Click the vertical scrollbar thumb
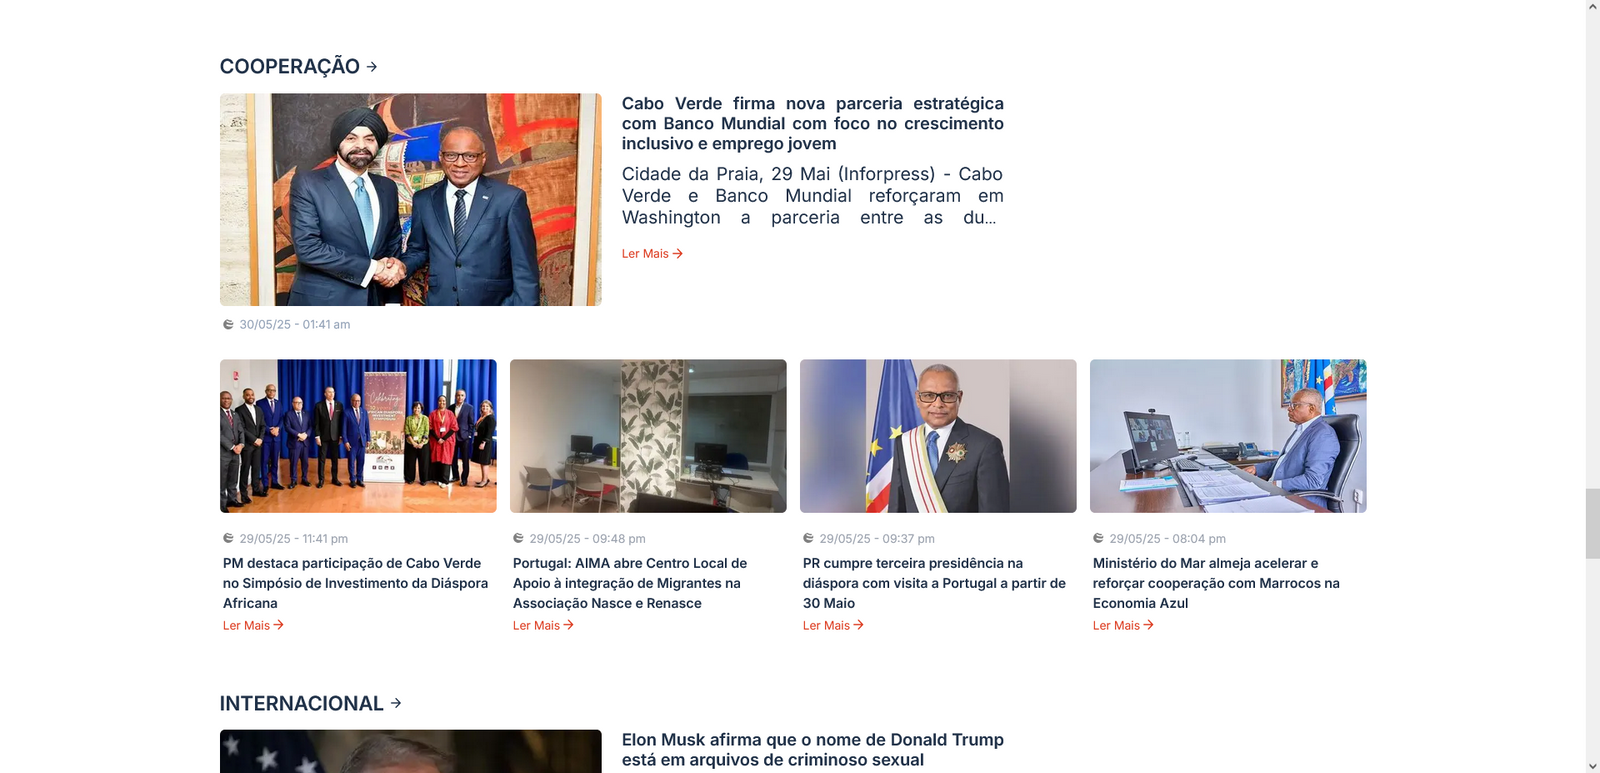Screen dimensions: 1600x773 coord(1593,523)
